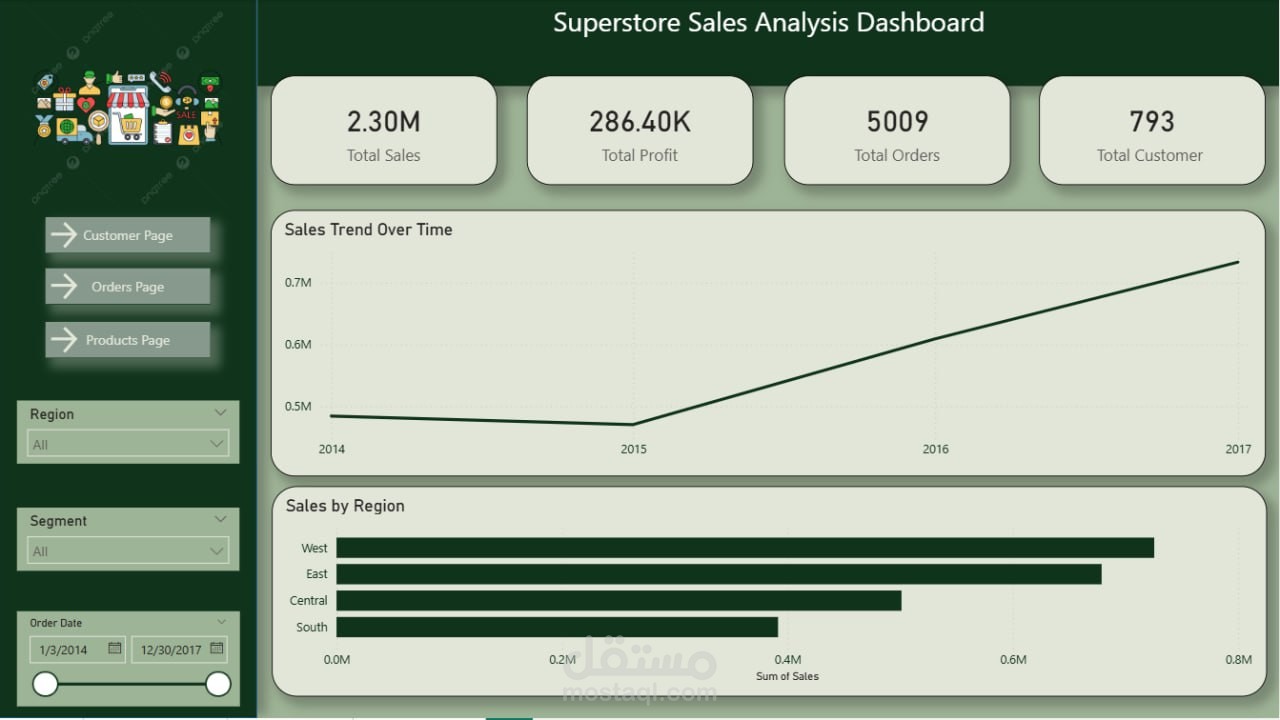Collapse the Order Date slicer chevron
The height and width of the screenshot is (720, 1280).
(221, 622)
